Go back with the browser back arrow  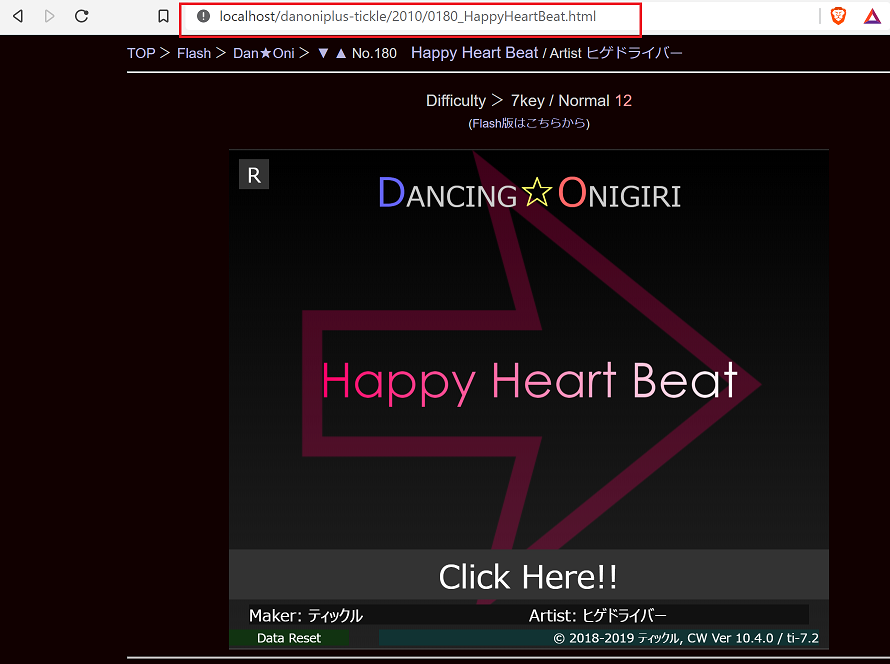18,16
